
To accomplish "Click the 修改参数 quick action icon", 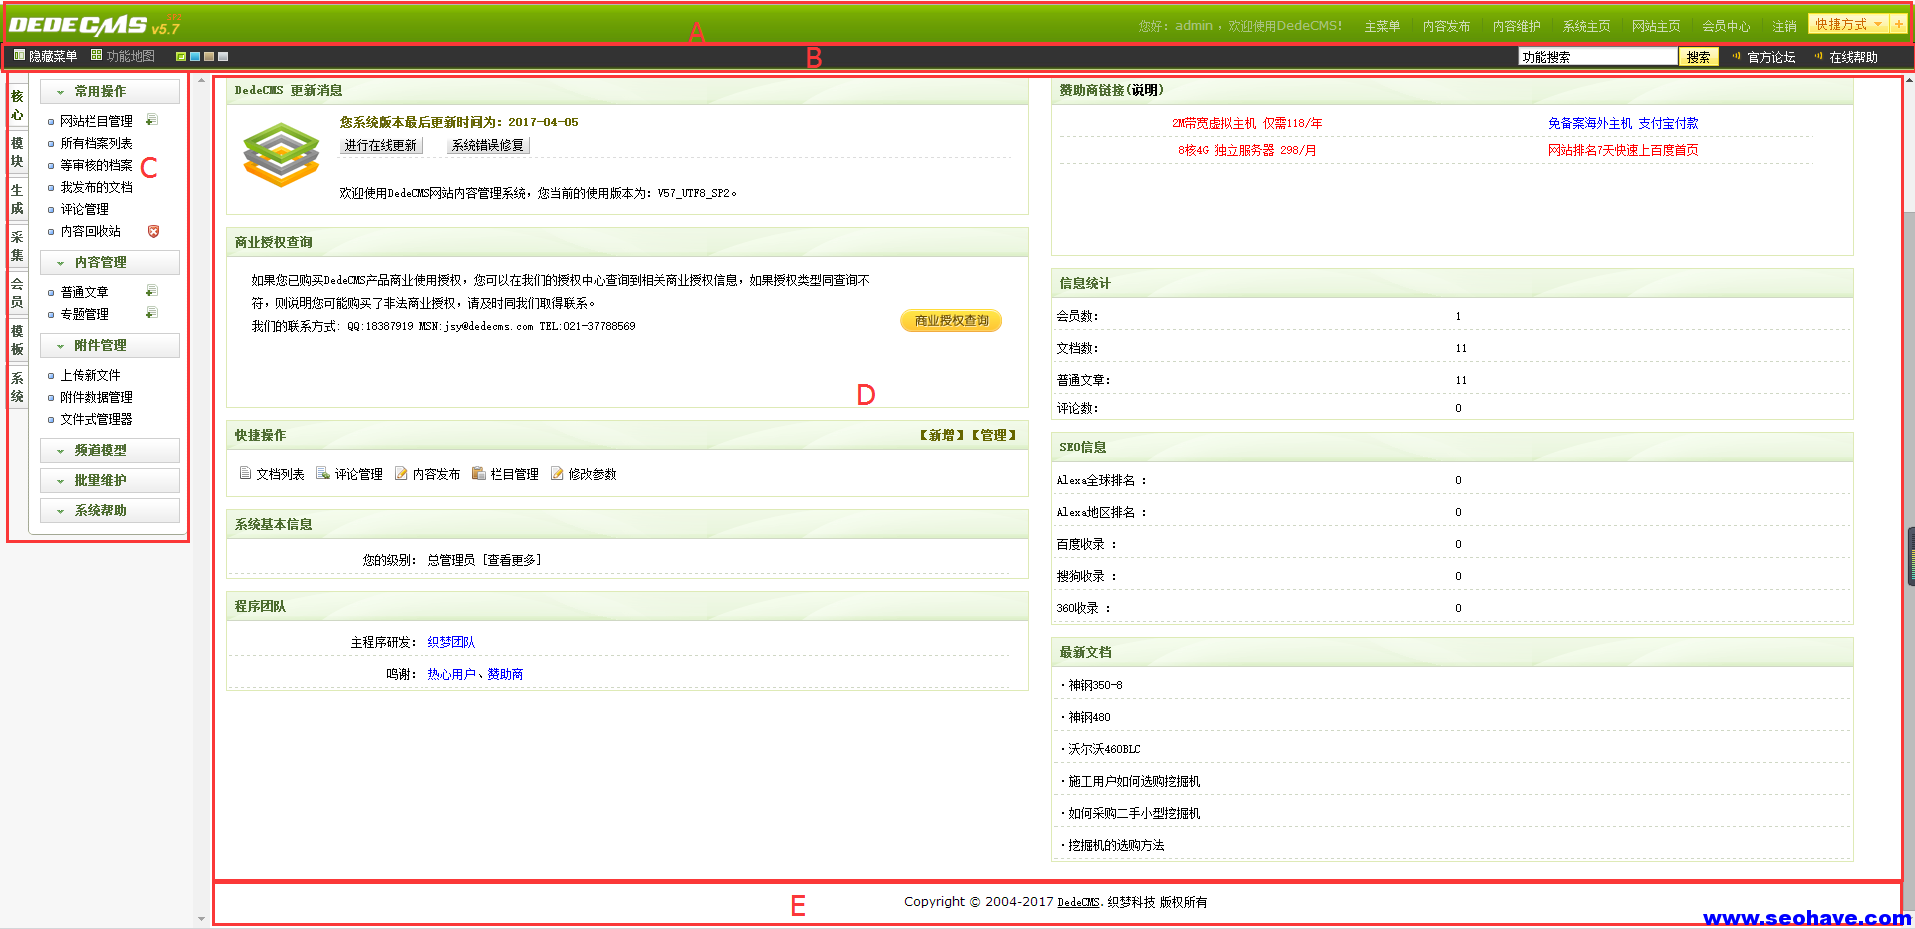I will 557,473.
